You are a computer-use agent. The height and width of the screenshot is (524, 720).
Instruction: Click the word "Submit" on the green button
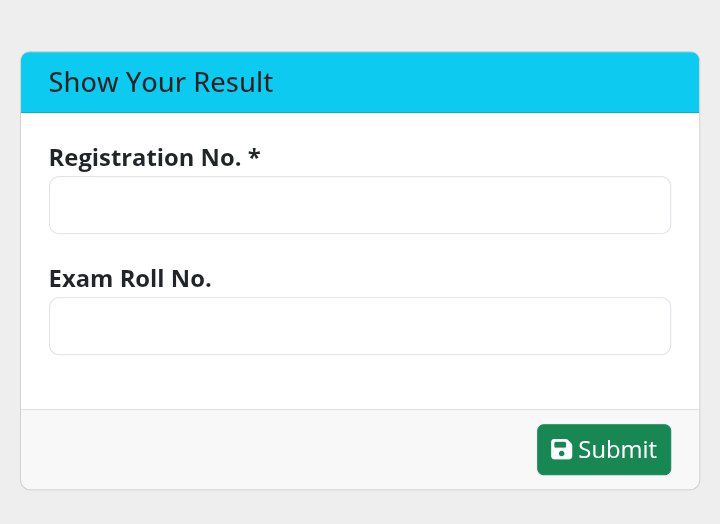click(617, 450)
